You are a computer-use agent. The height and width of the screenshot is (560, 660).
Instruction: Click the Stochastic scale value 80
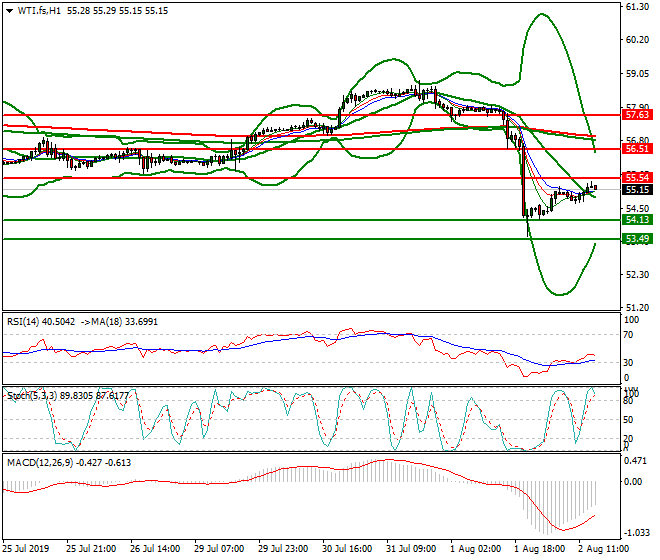pyautogui.click(x=628, y=401)
